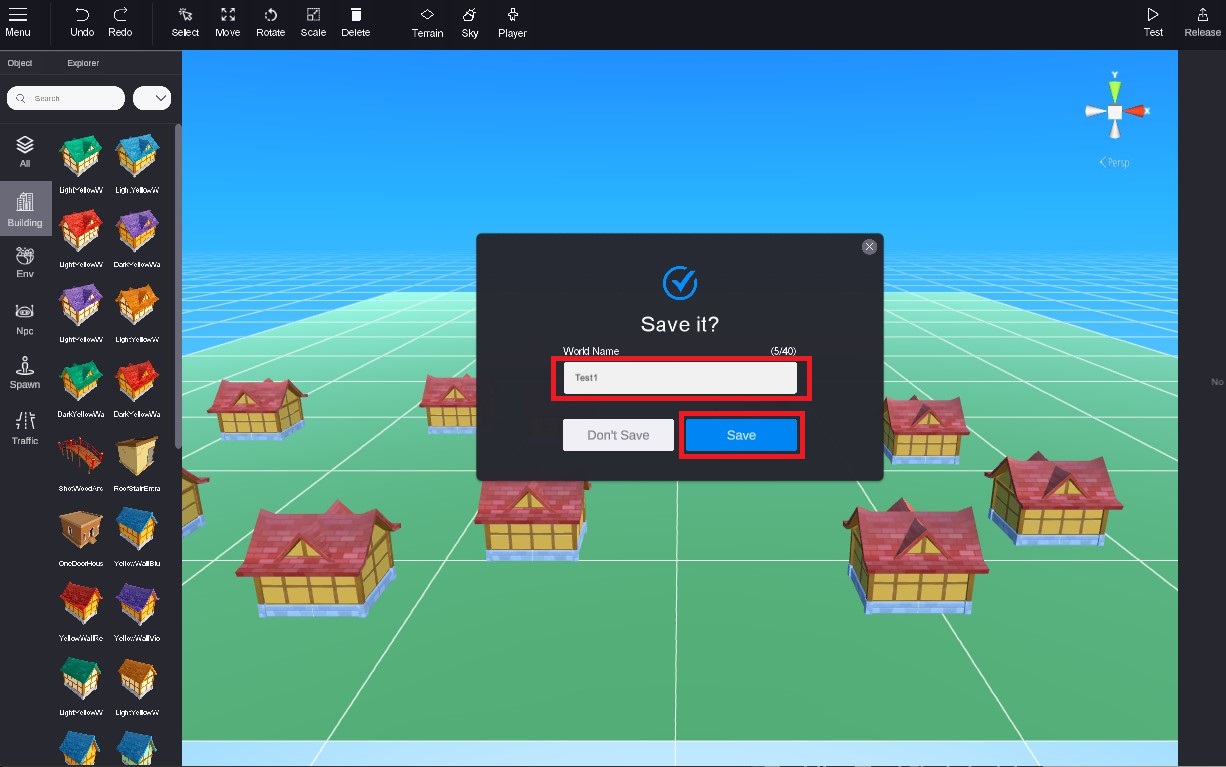The image size is (1226, 767).
Task: Select the Move tool in the toolbar
Action: coord(227,22)
